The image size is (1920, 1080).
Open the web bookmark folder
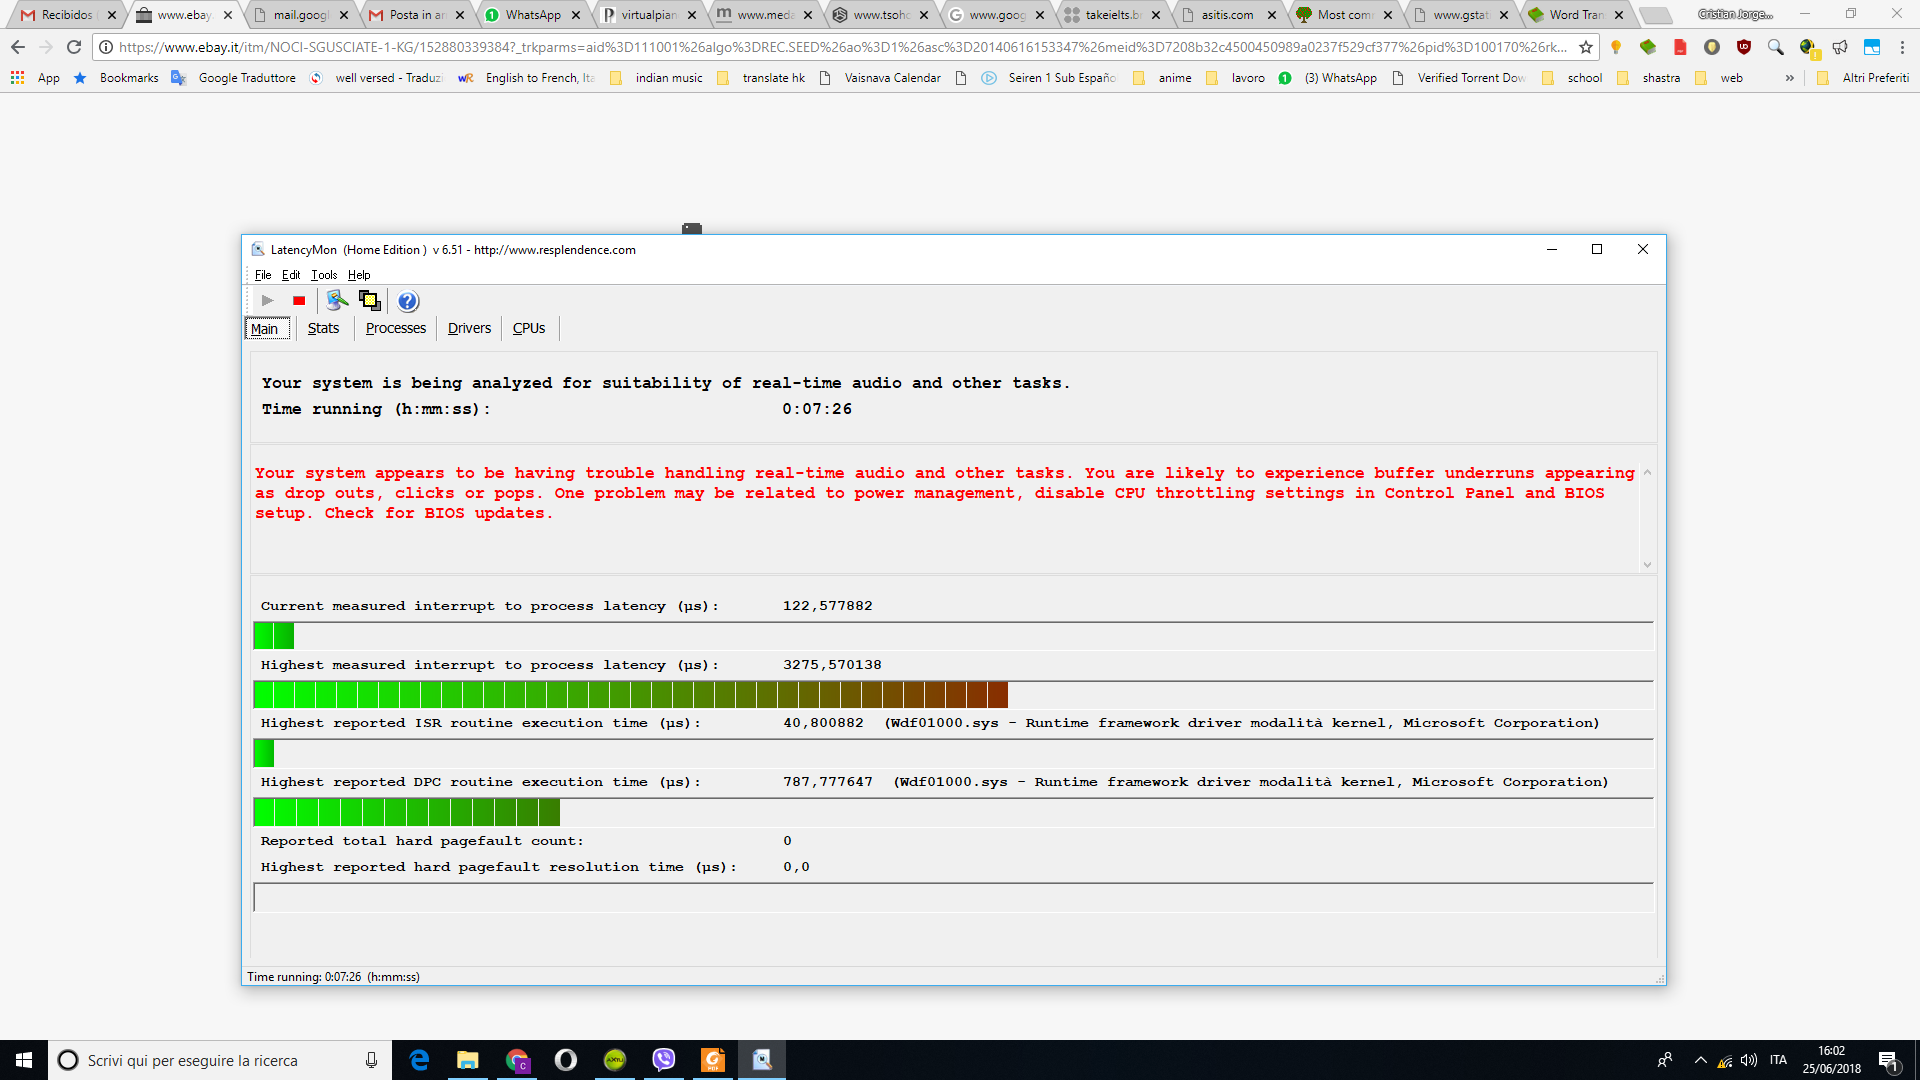(x=1720, y=77)
